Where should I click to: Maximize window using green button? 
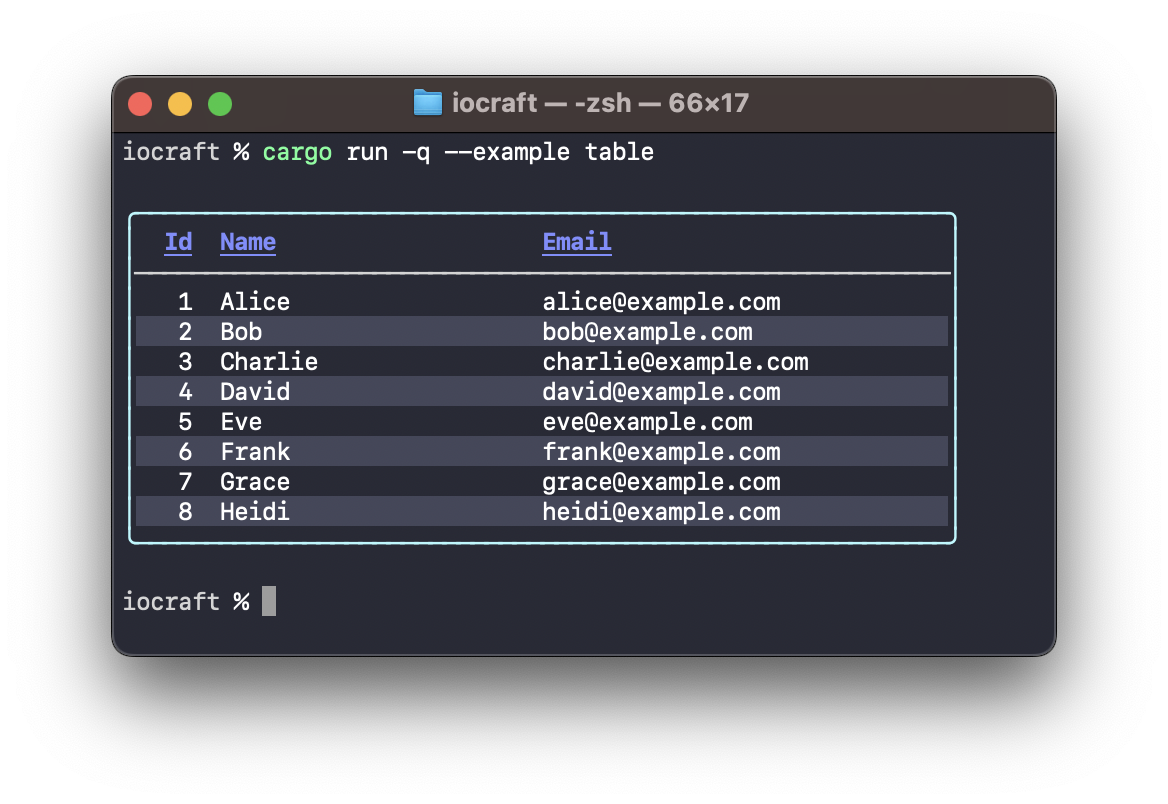220,104
